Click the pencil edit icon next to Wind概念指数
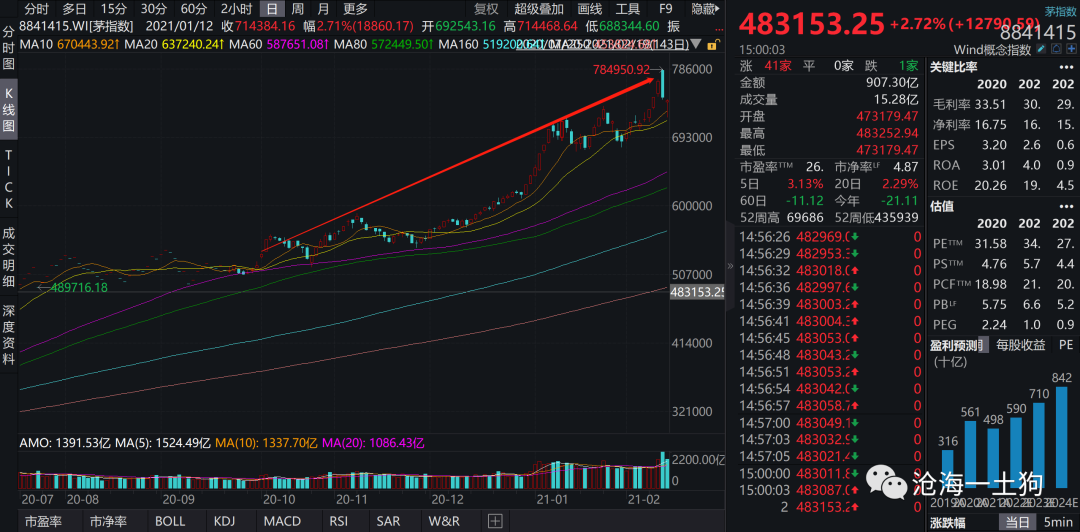 pyautogui.click(x=1041, y=50)
